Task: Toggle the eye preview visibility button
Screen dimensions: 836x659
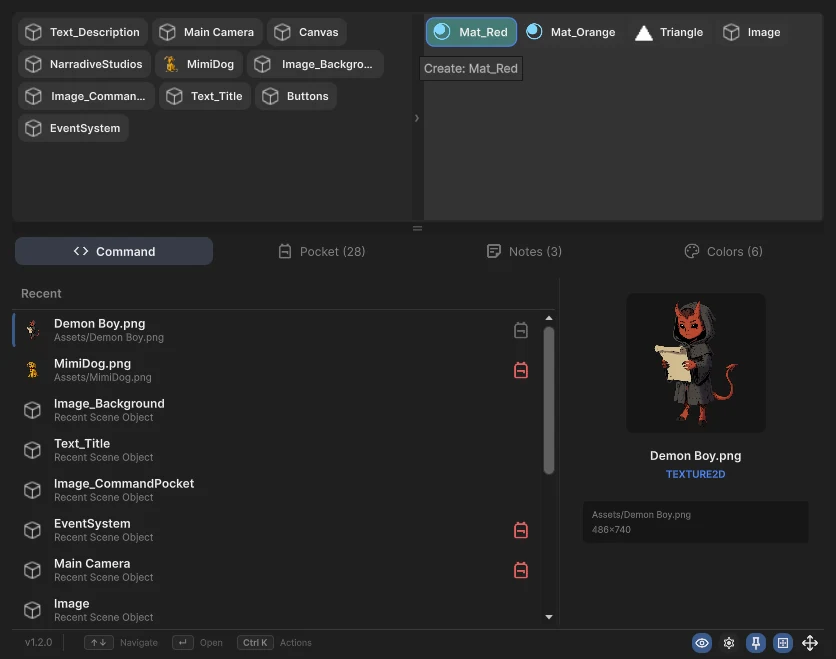Action: click(702, 643)
